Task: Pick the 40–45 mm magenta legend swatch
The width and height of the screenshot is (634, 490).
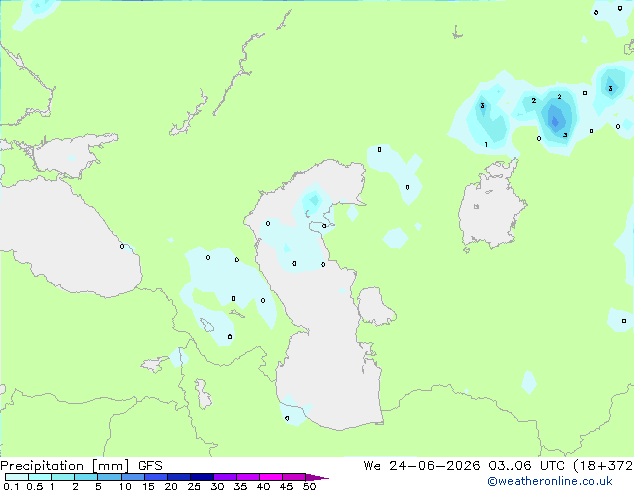Action: [271, 477]
